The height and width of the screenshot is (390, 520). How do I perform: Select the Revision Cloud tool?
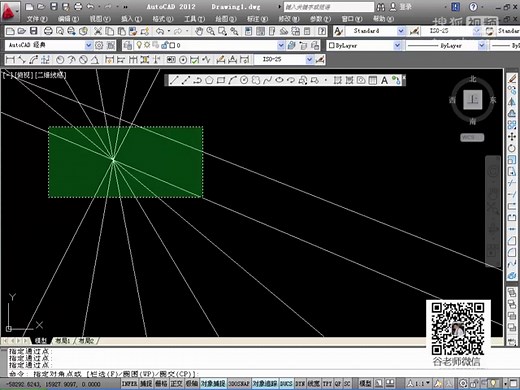point(256,80)
